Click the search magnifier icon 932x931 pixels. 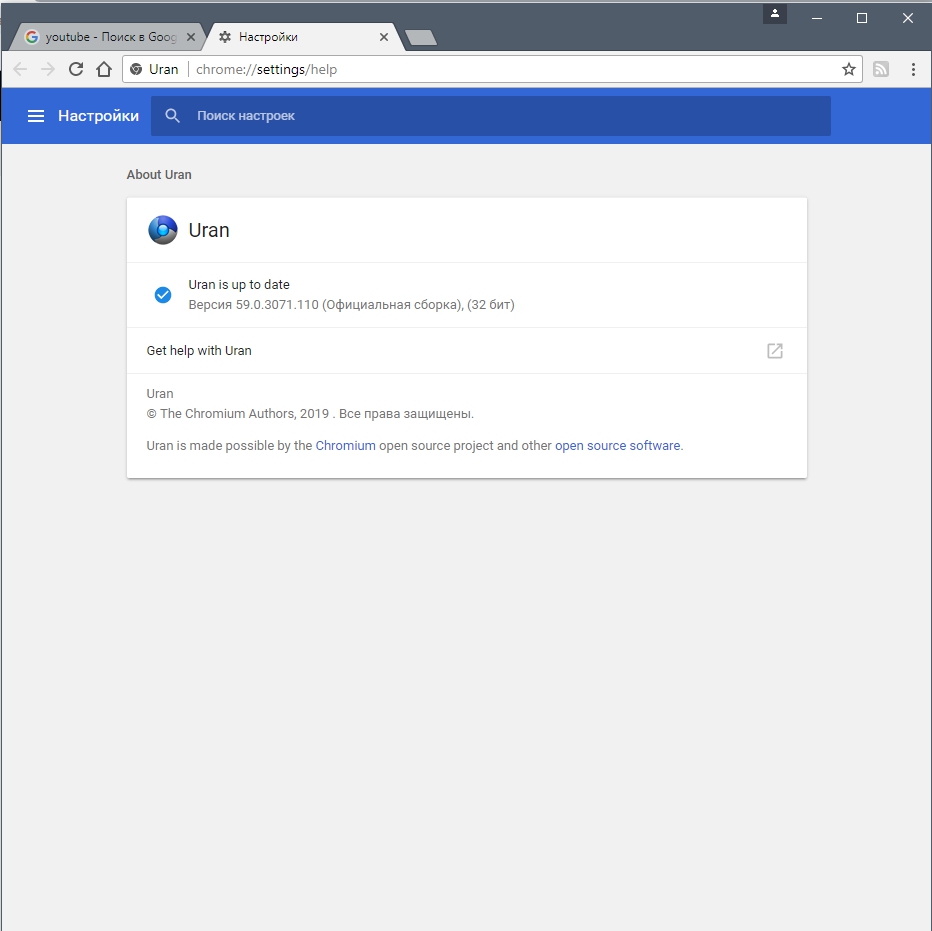point(172,116)
